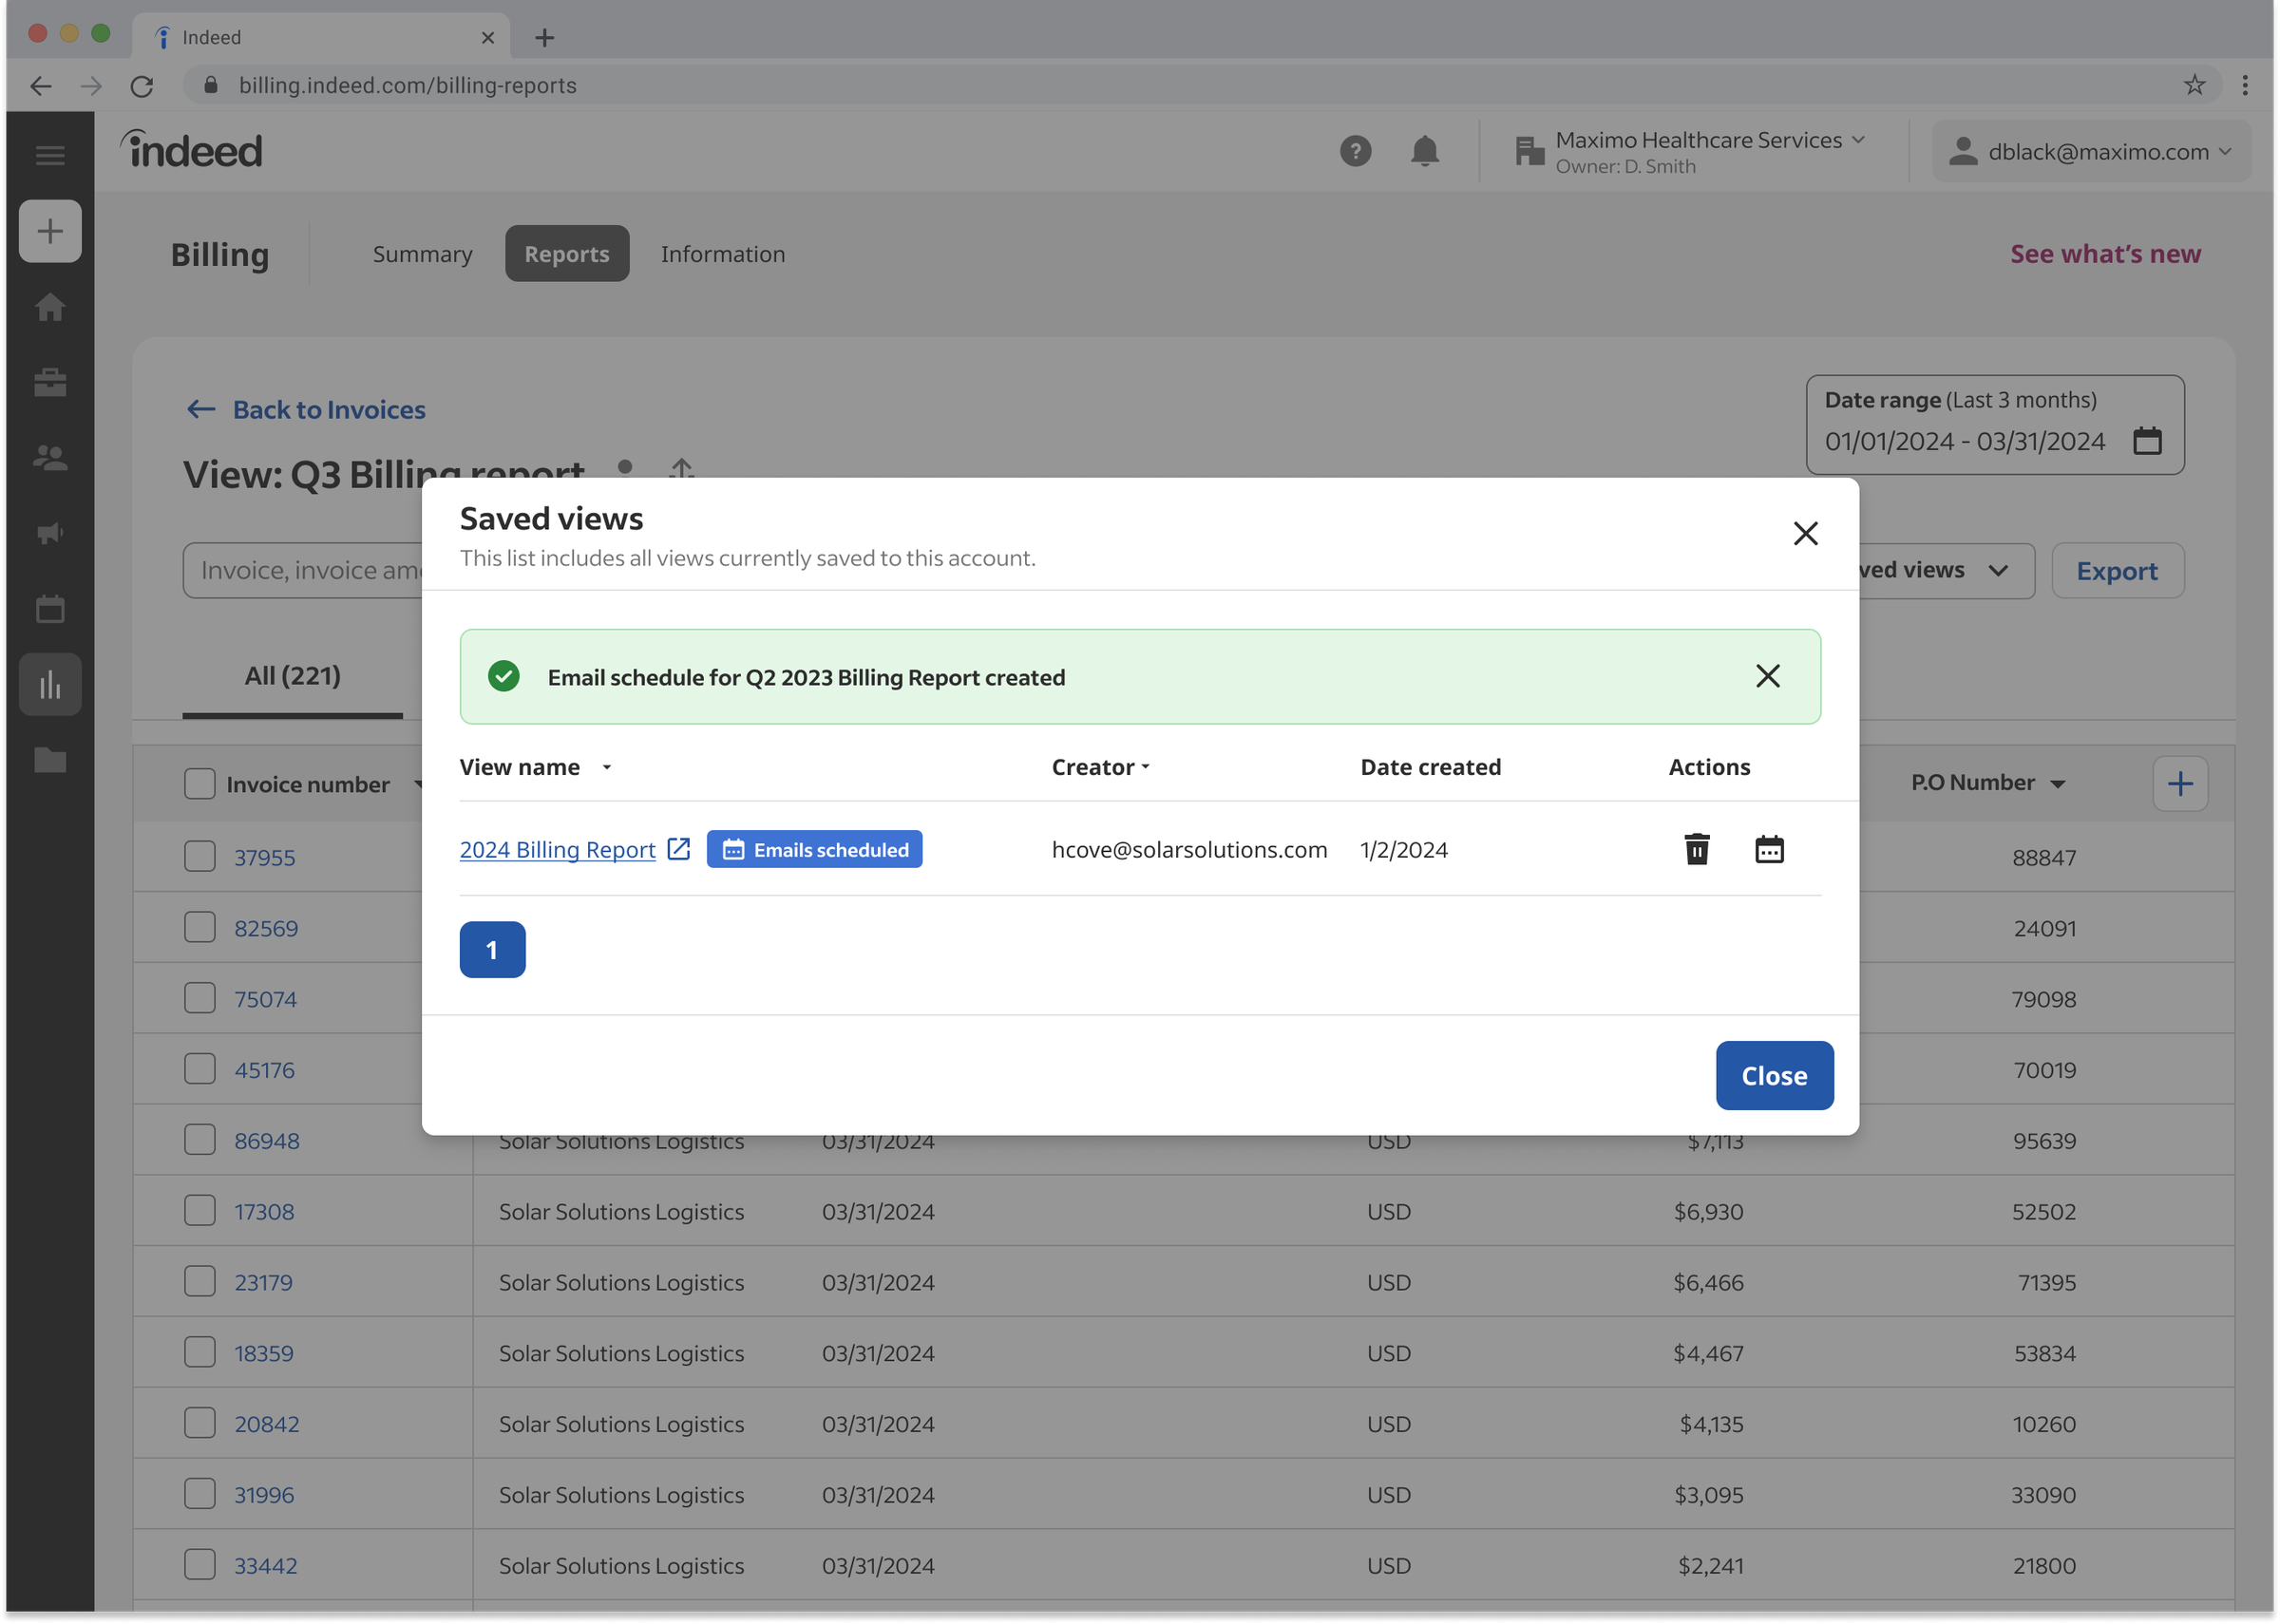Viewport: 2280px width, 1624px height.
Task: Go Back to Invoices
Action: point(305,409)
